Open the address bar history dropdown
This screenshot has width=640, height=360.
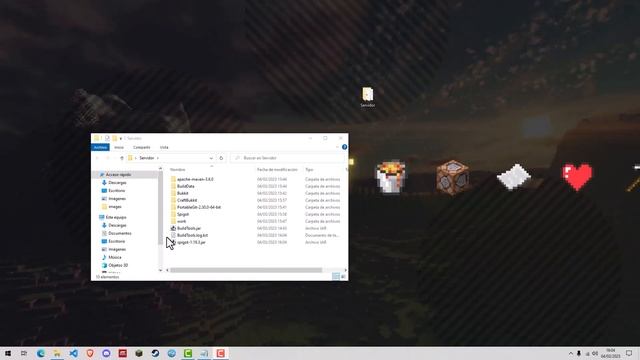(211, 158)
